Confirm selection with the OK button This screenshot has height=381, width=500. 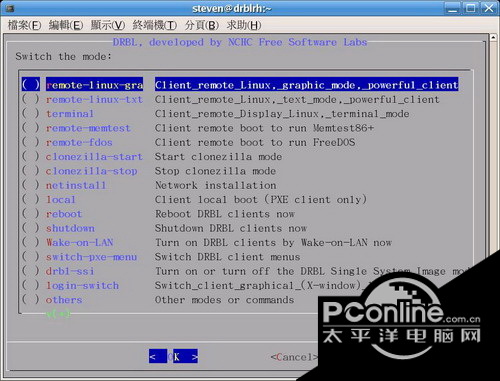point(173,357)
